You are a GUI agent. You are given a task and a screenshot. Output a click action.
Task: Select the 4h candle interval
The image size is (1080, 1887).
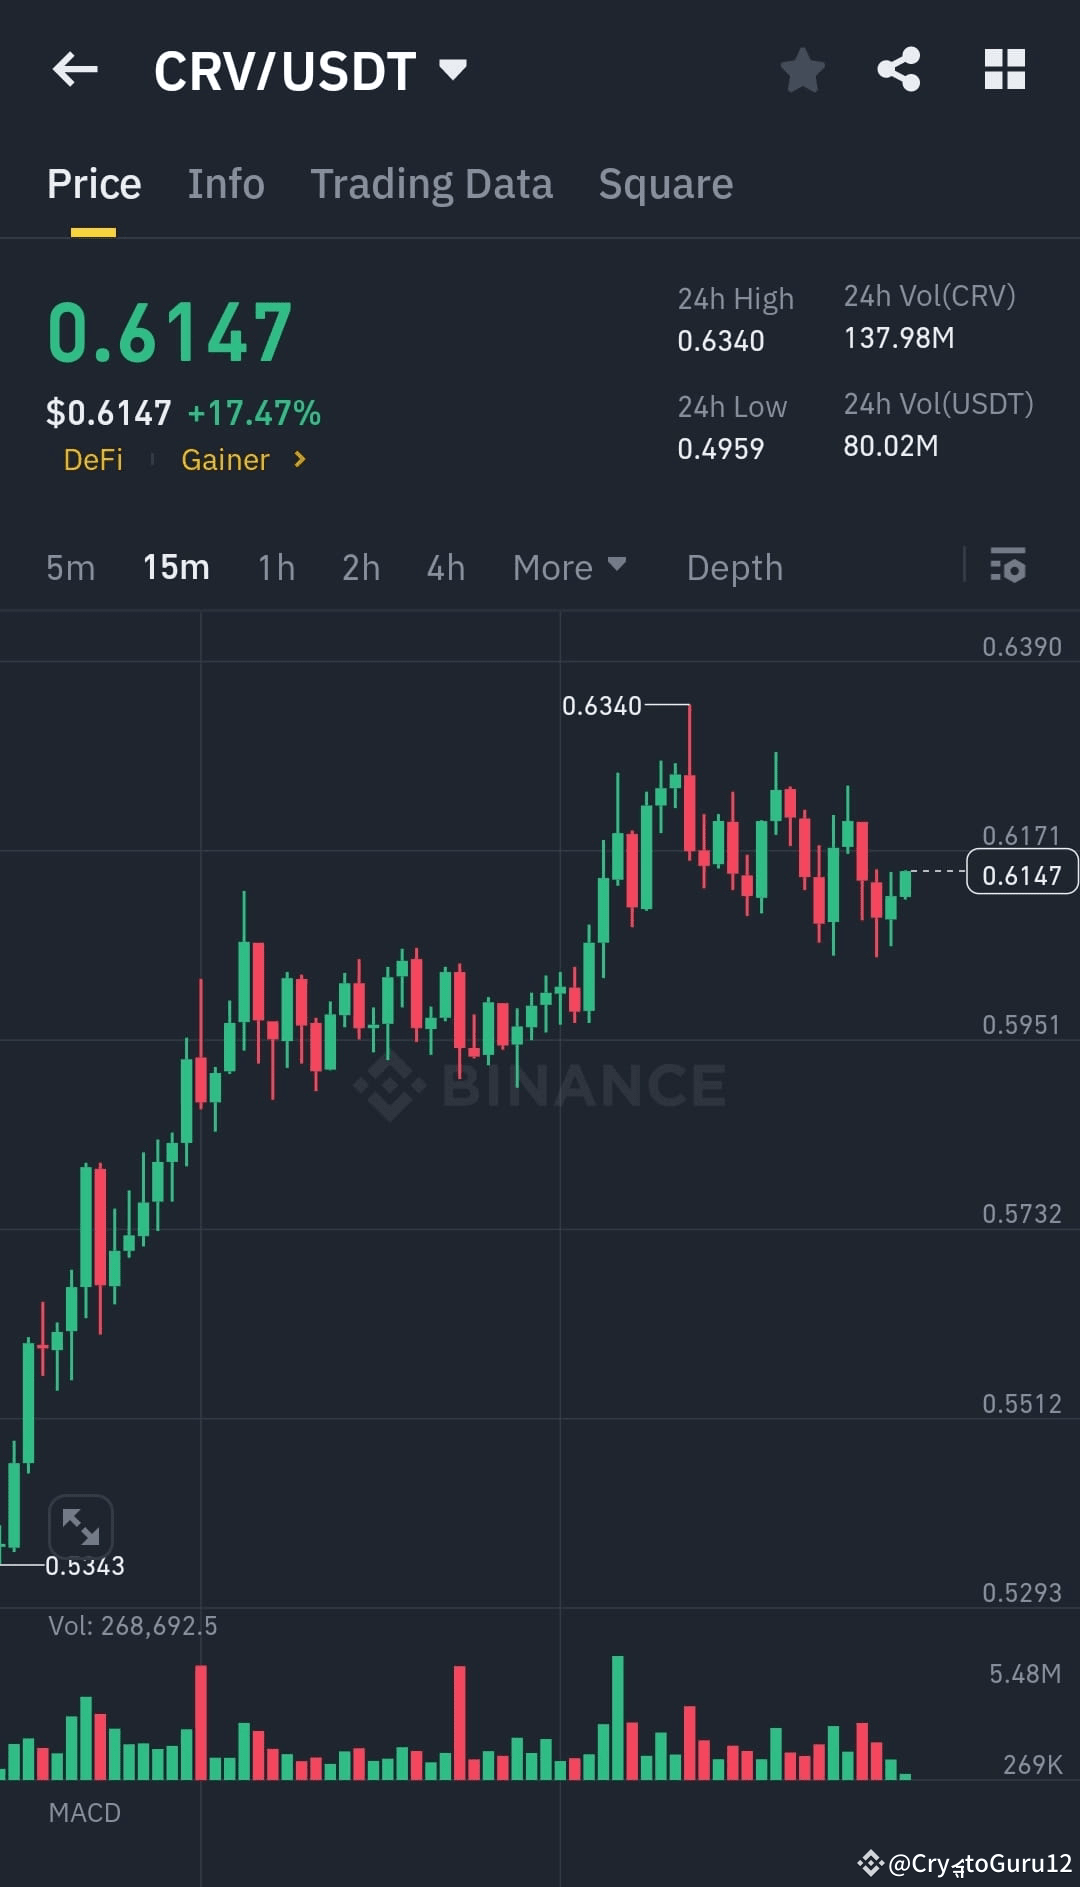tap(445, 567)
